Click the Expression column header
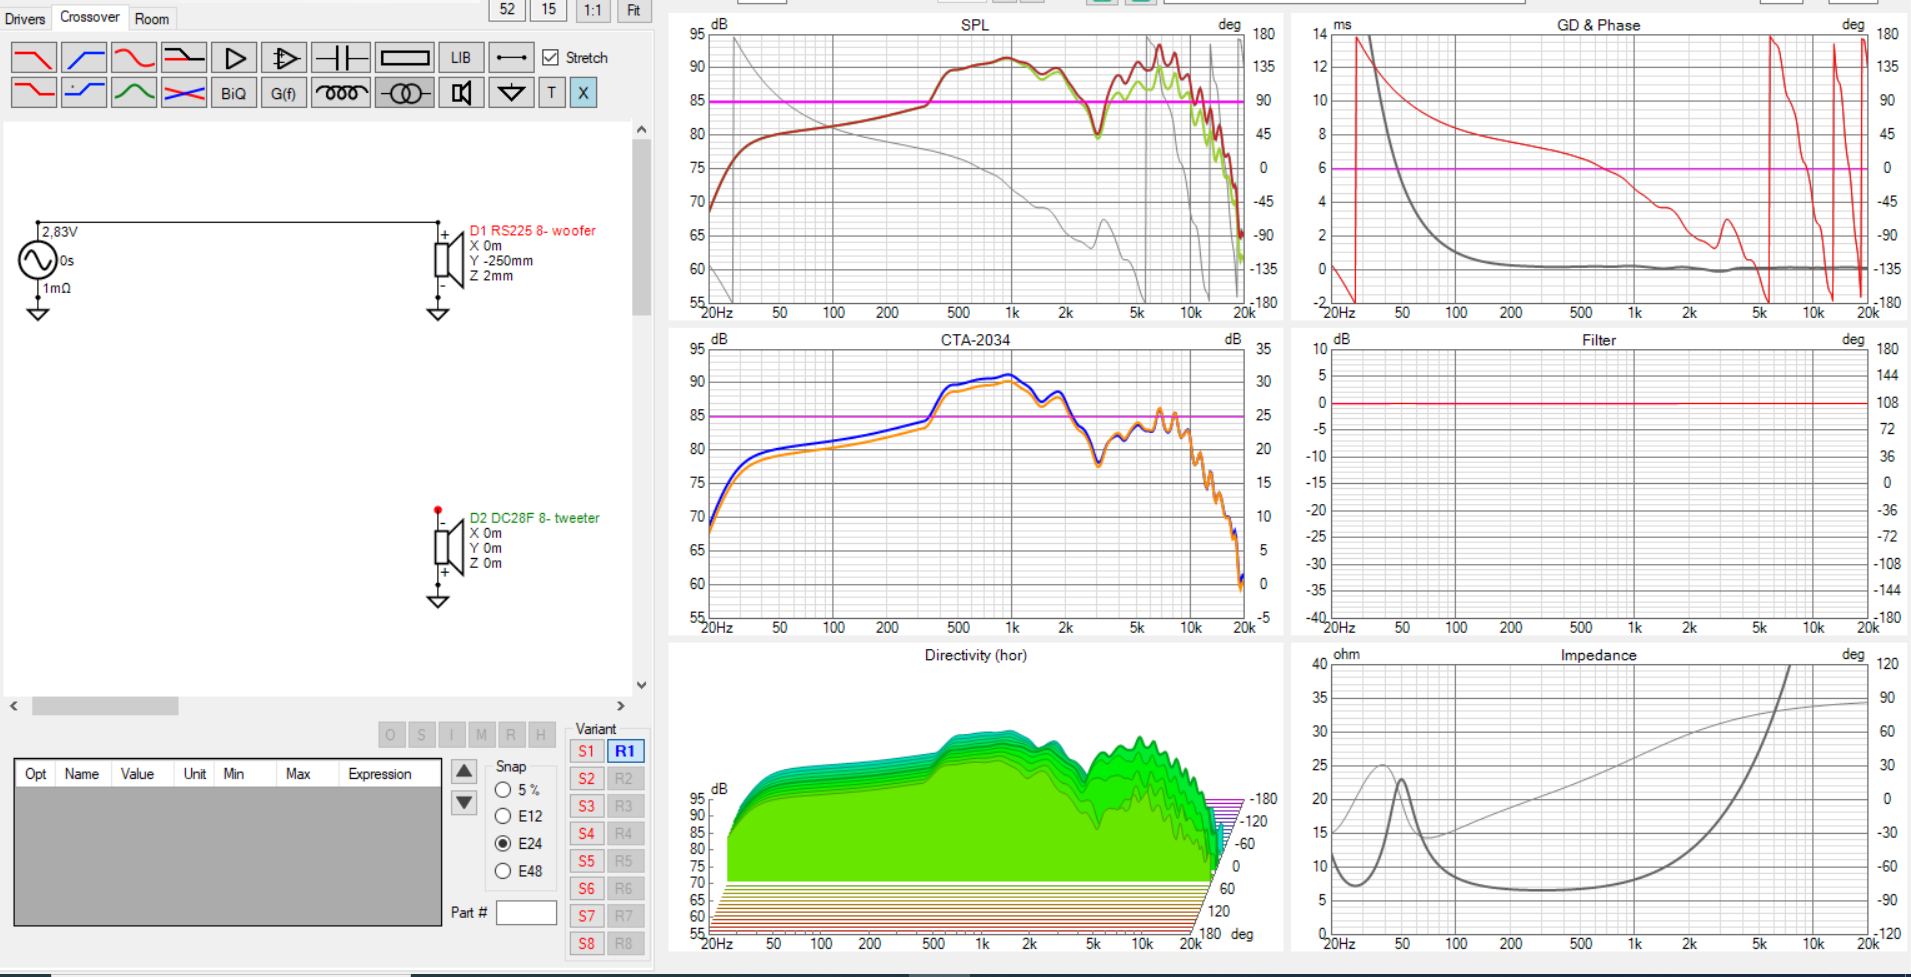 coord(380,774)
